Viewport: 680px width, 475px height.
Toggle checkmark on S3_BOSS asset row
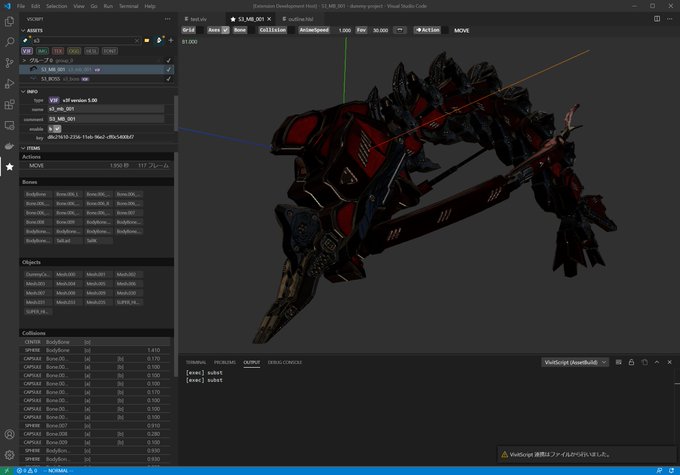(169, 79)
